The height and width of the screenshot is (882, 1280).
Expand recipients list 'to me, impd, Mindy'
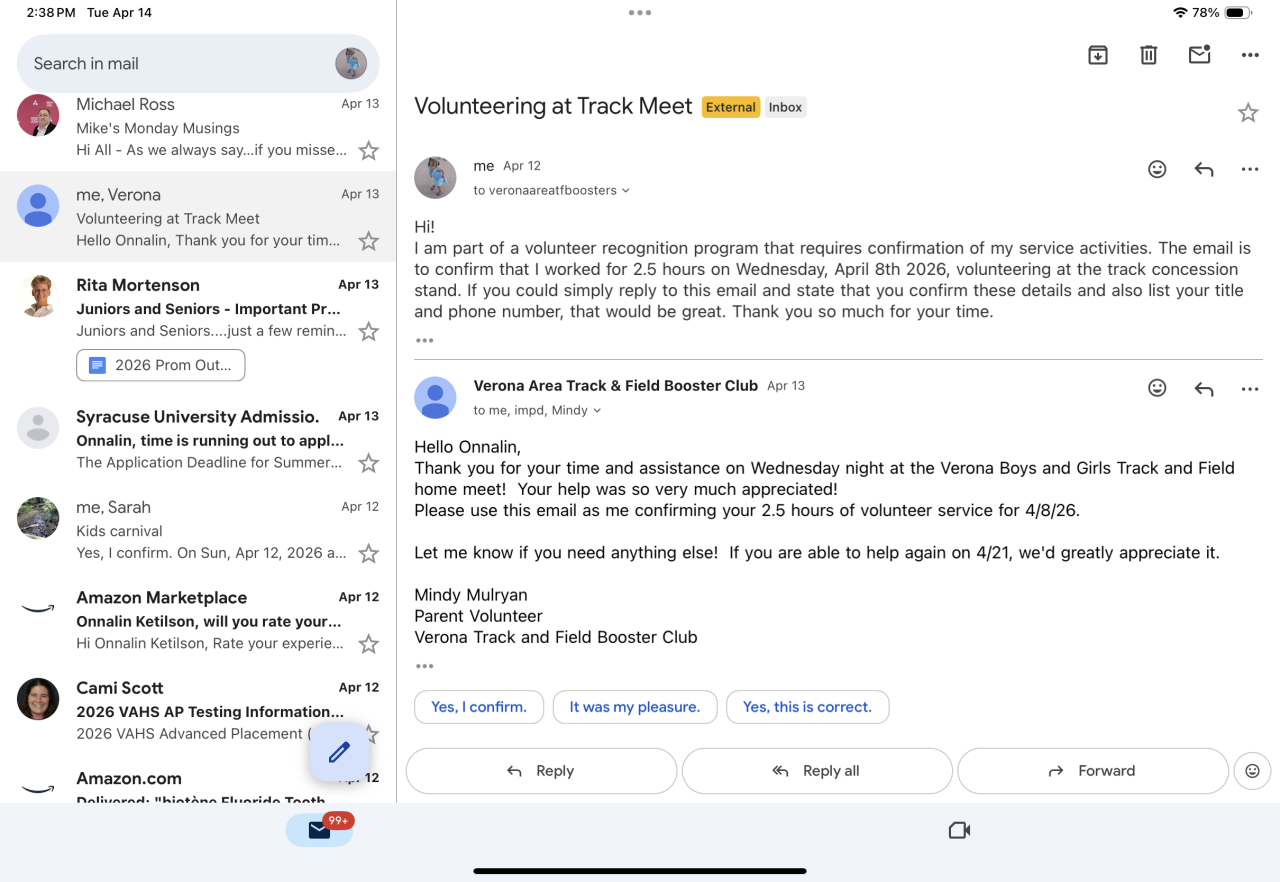[597, 411]
